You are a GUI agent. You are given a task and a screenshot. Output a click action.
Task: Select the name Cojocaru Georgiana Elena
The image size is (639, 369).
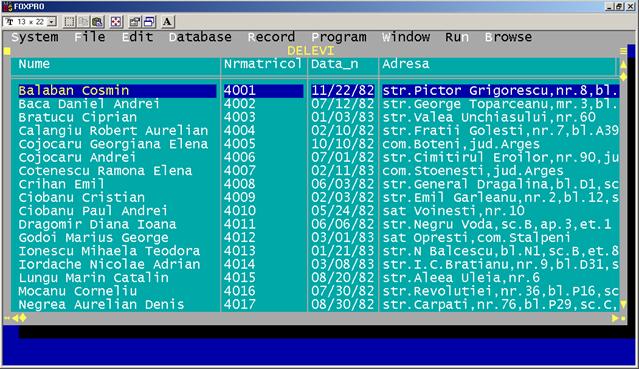click(x=113, y=144)
